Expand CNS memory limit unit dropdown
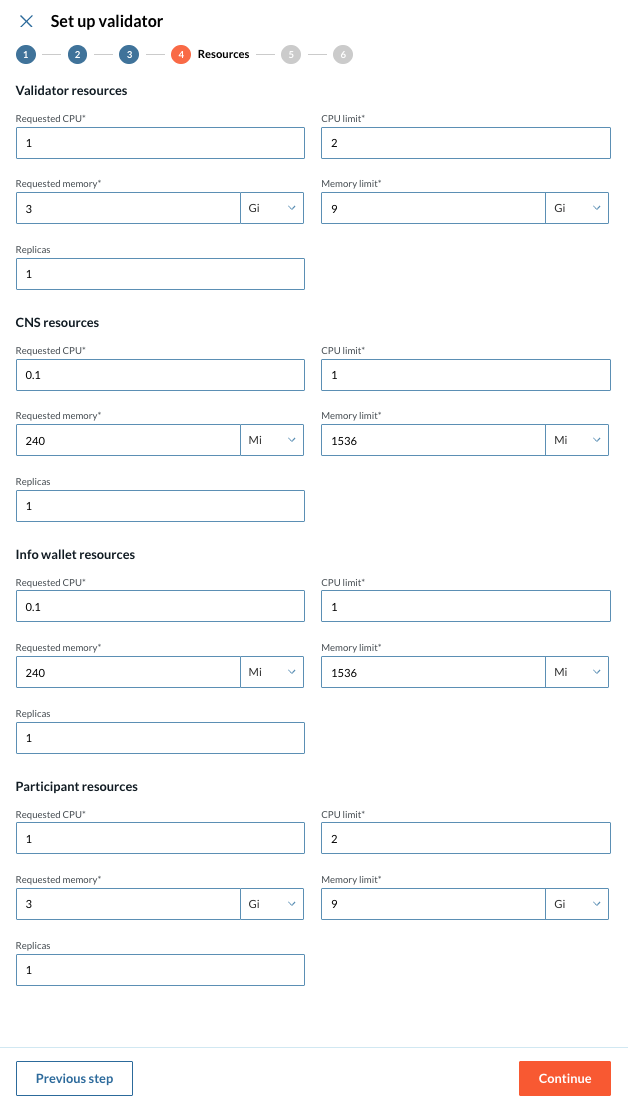 point(577,440)
